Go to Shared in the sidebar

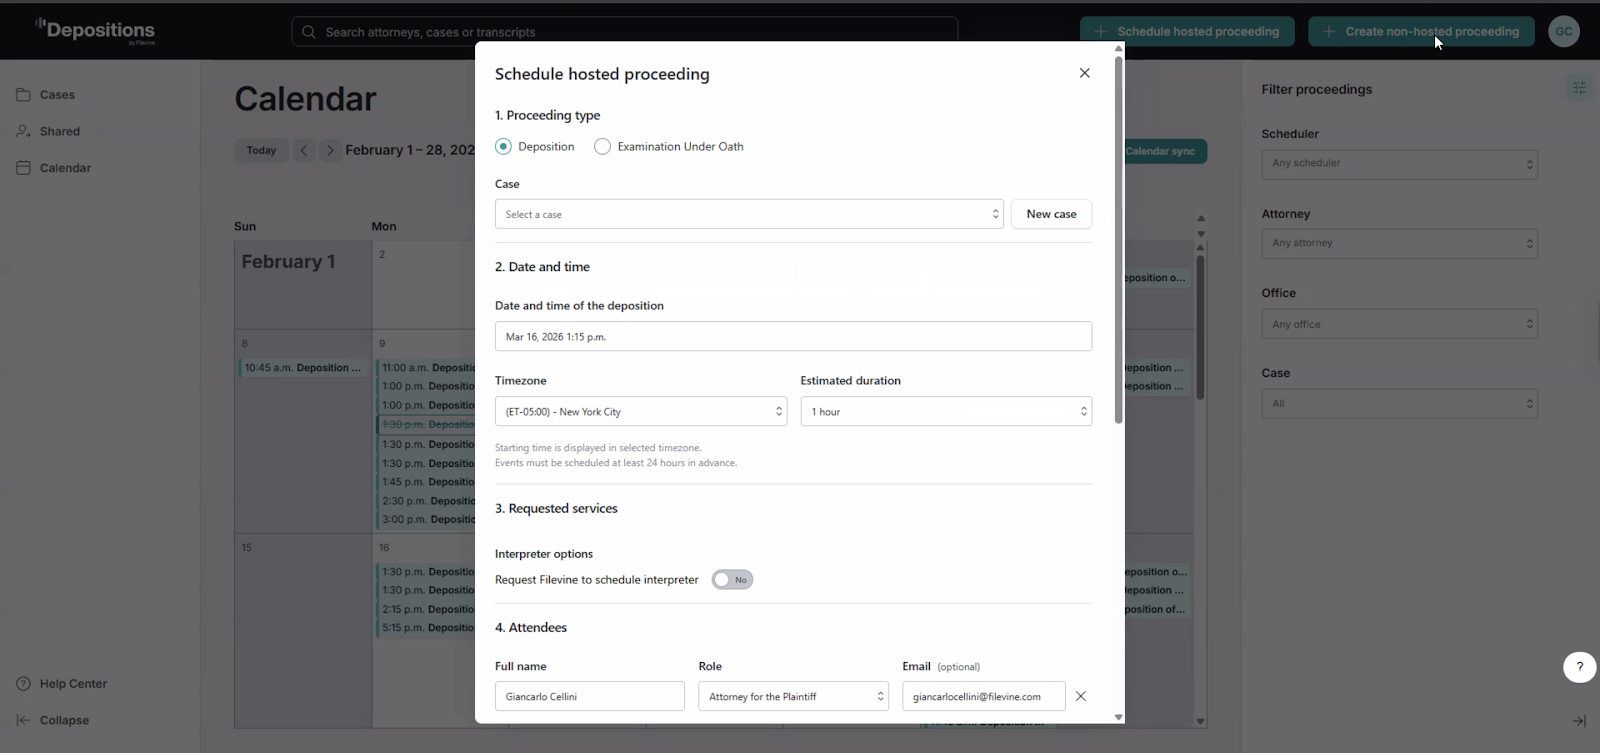coord(59,131)
